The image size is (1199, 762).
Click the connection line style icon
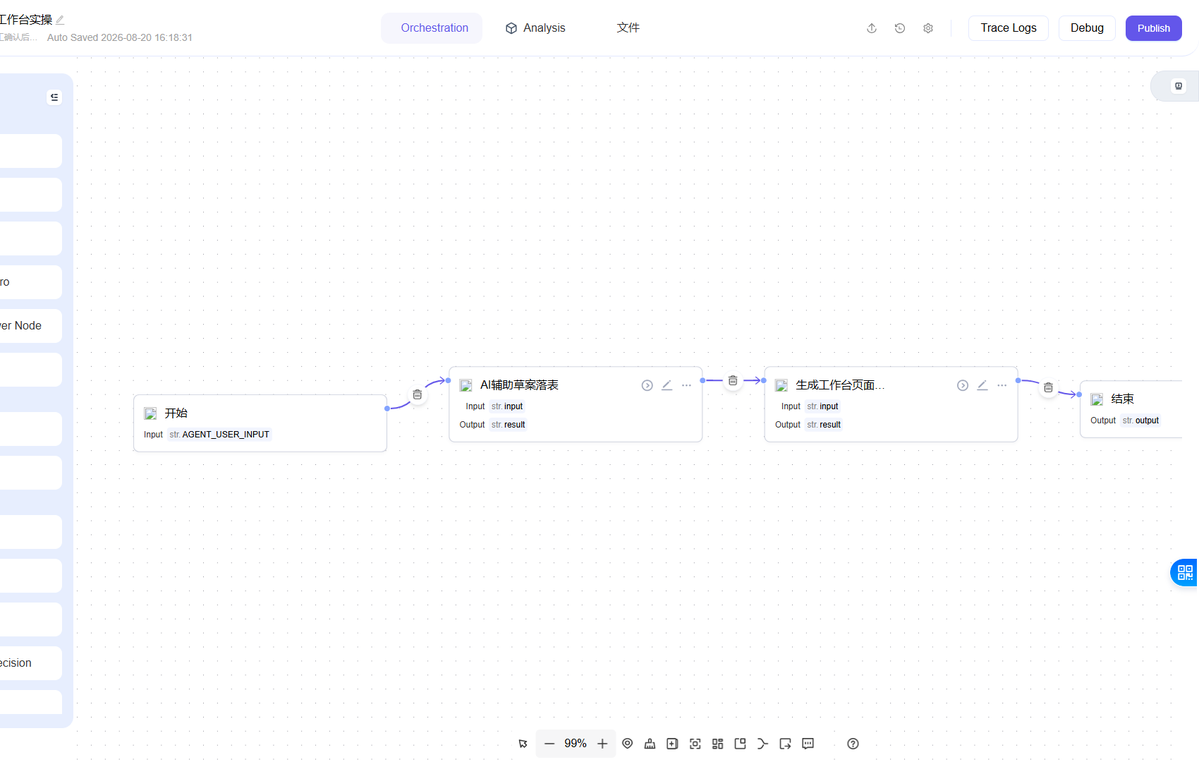point(762,744)
